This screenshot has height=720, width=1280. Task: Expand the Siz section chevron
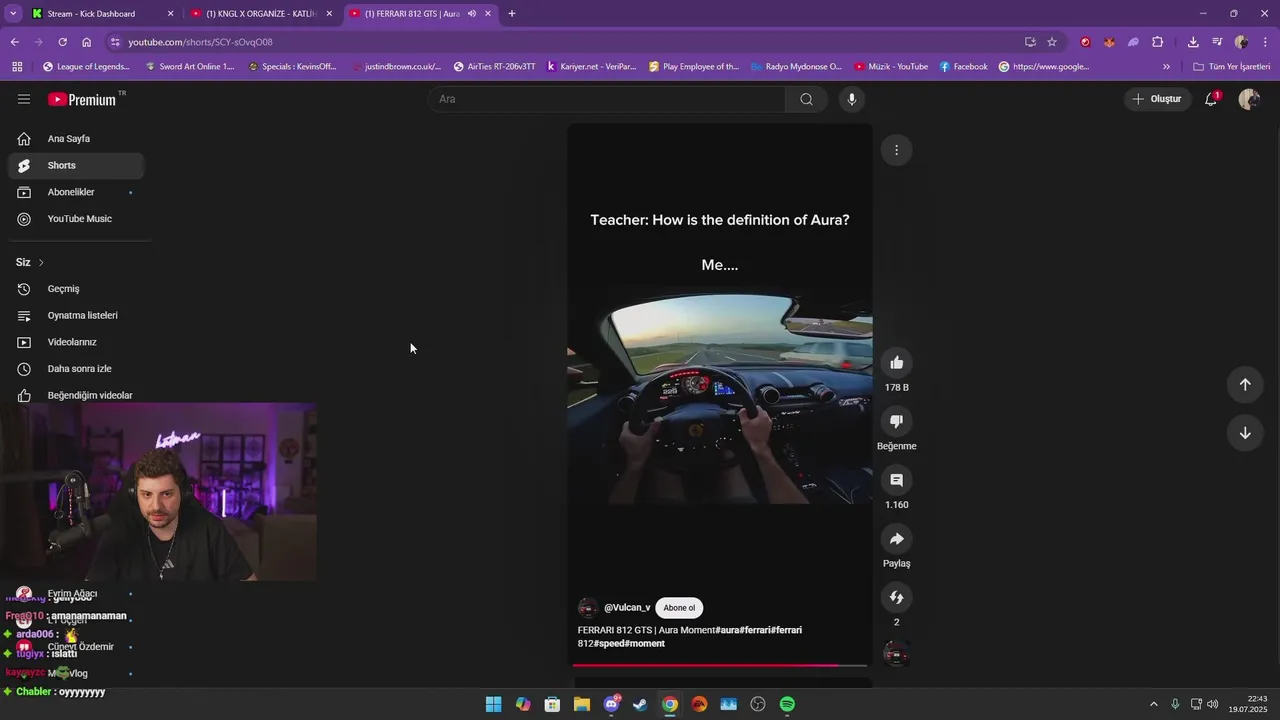(x=41, y=263)
